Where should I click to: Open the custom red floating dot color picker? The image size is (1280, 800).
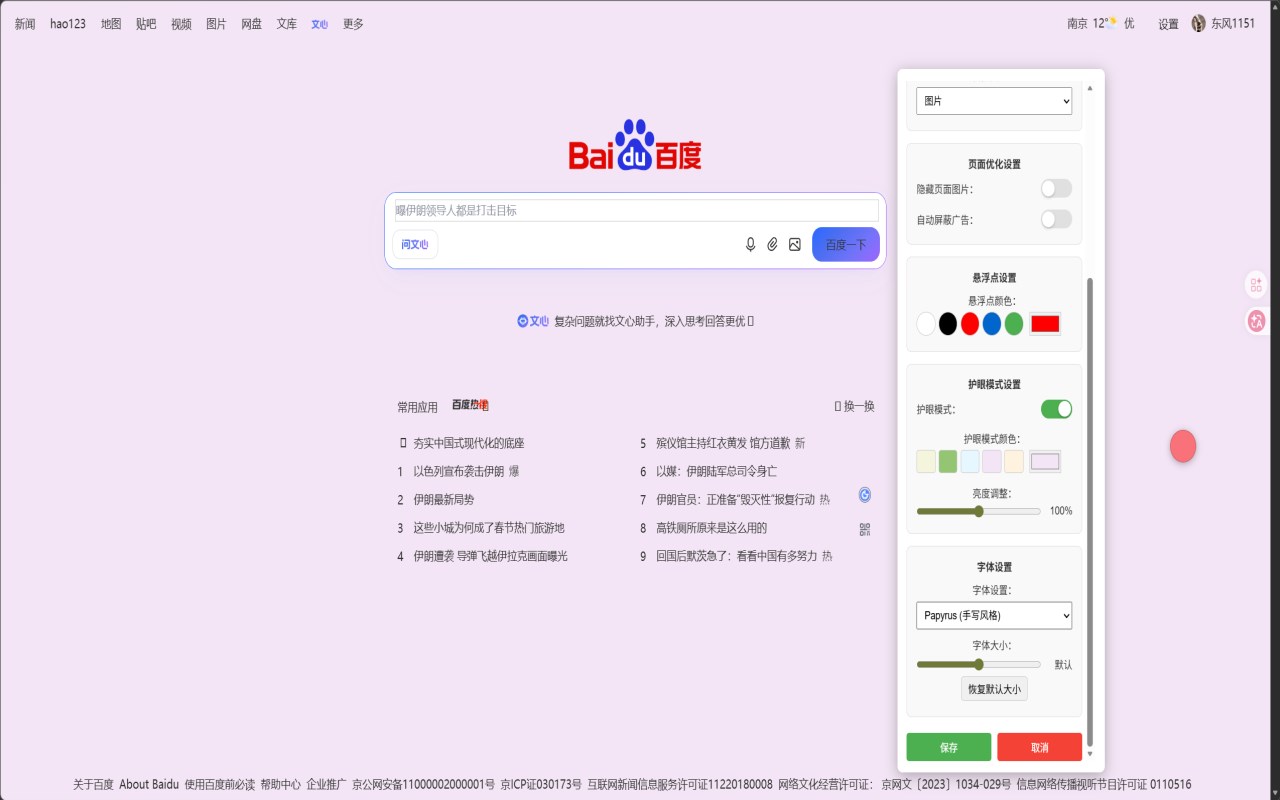tap(1045, 324)
